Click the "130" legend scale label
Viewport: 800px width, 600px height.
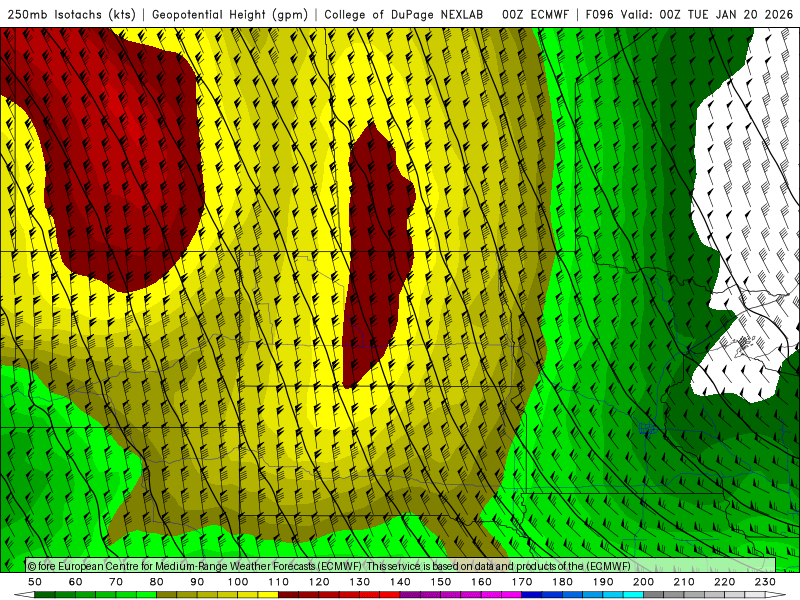(x=360, y=582)
